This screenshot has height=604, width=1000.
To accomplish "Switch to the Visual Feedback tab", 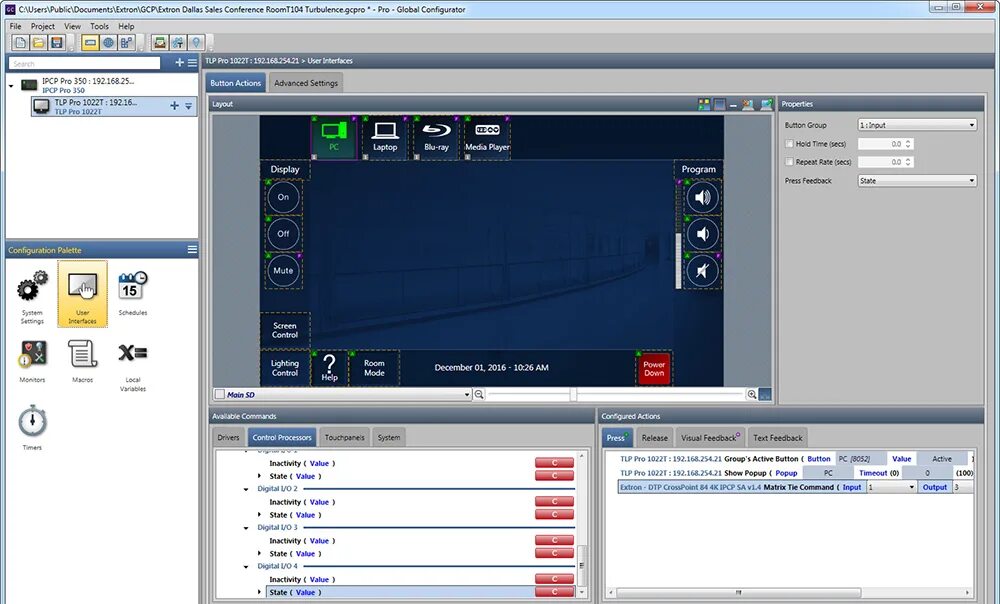I will point(710,438).
